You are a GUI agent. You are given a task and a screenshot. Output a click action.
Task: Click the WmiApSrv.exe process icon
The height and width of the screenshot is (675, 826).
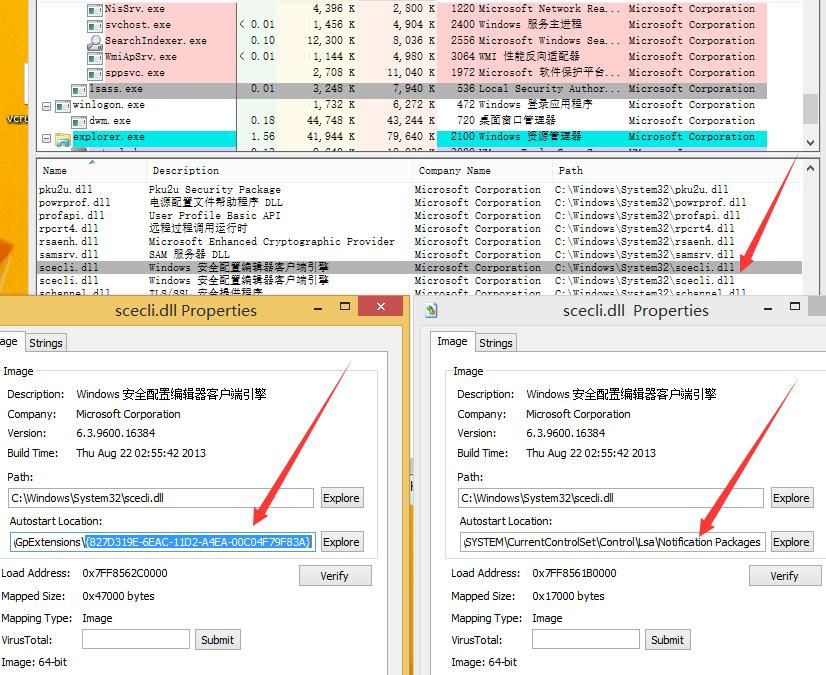point(95,57)
